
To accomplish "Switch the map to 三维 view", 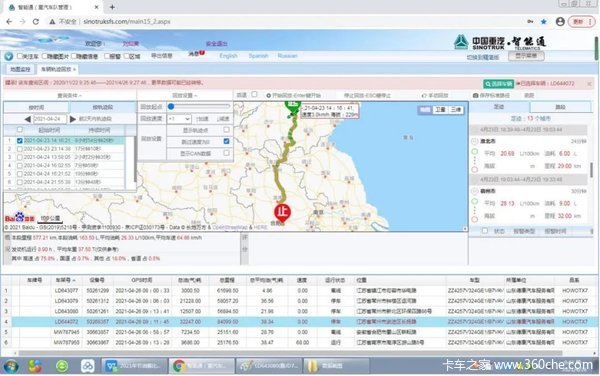I will pos(455,110).
